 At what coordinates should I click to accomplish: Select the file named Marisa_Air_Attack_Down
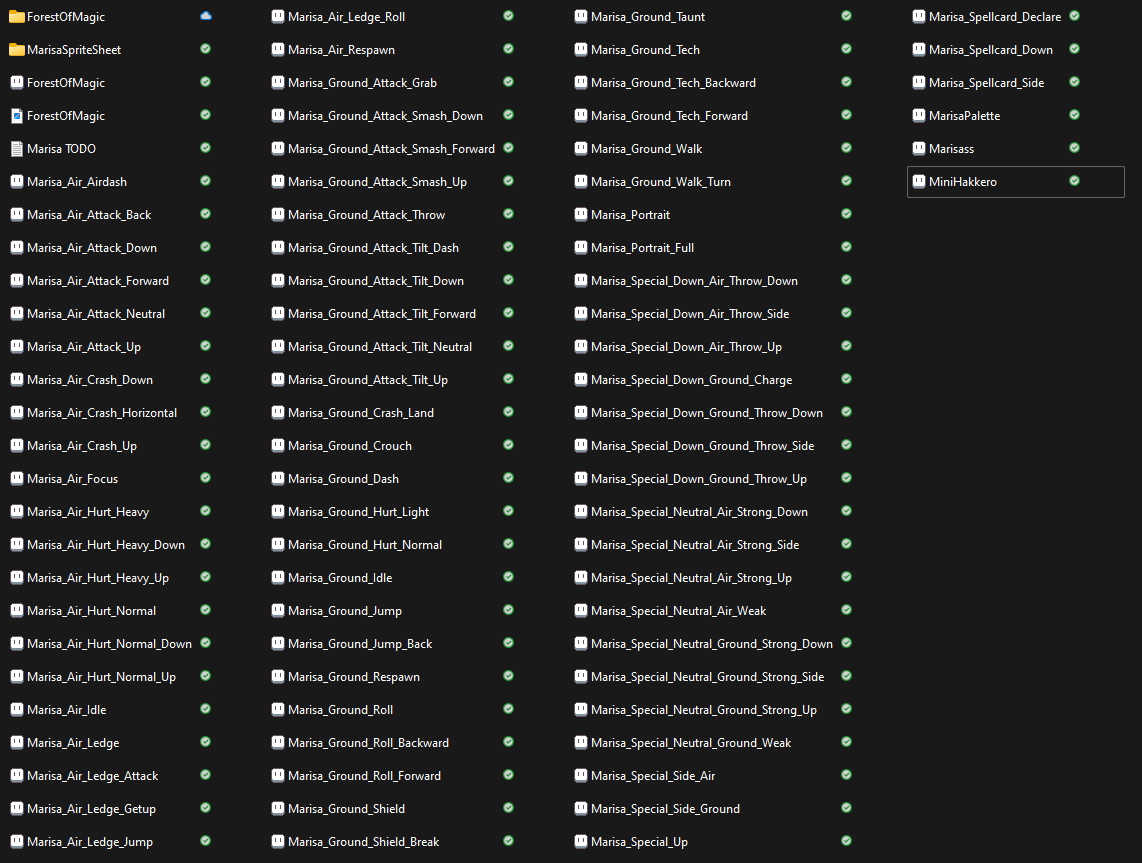pos(92,248)
